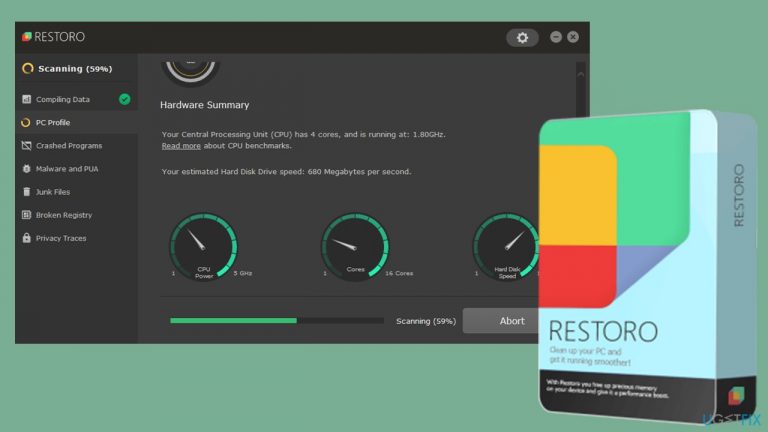Open Broken Registry section
Screen dimensions: 768x432
point(76,215)
